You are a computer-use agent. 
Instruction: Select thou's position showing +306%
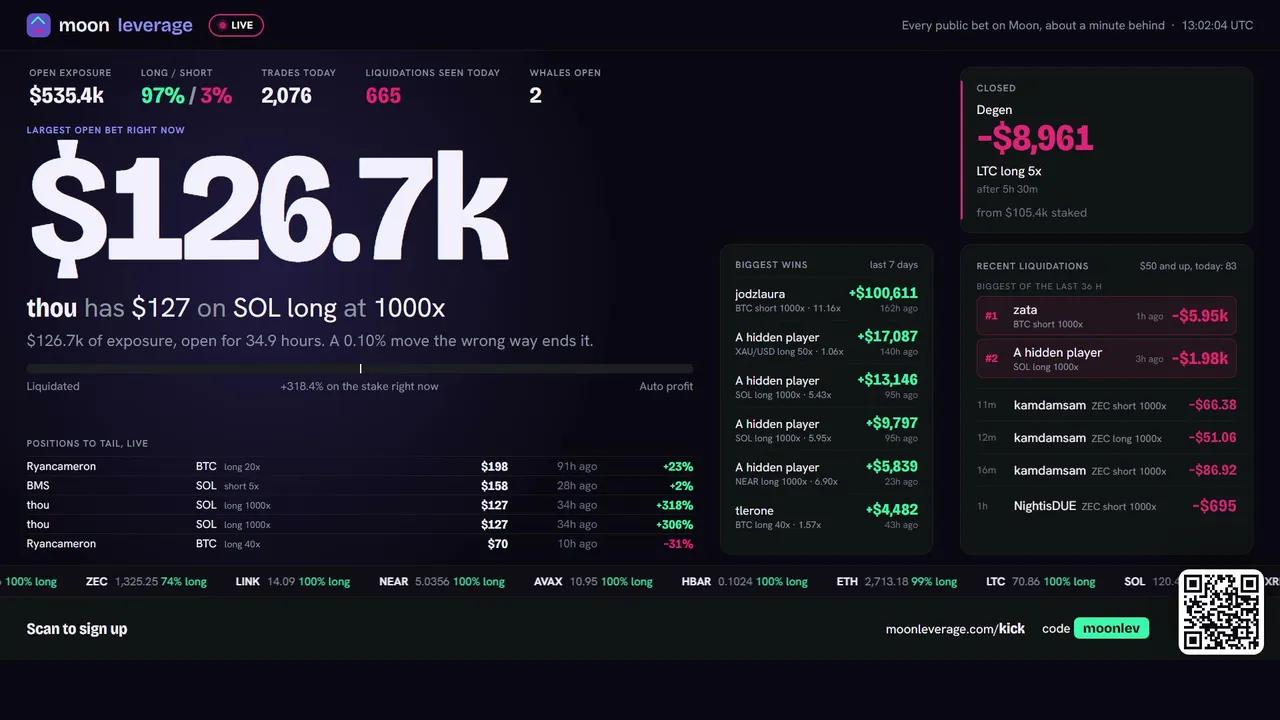tap(360, 524)
